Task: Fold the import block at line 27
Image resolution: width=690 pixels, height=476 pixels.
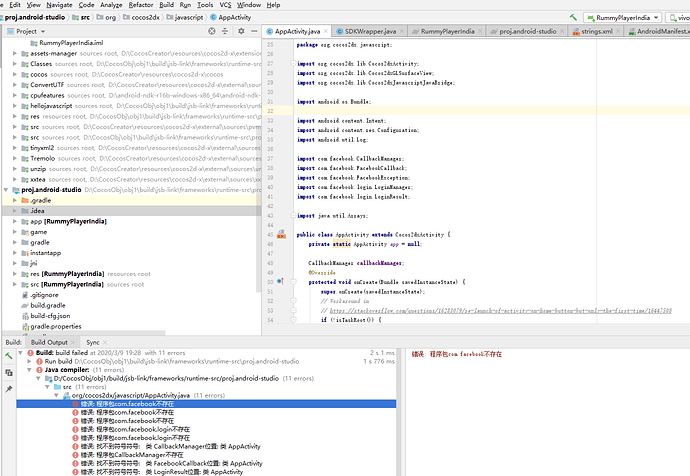Action: pos(293,63)
